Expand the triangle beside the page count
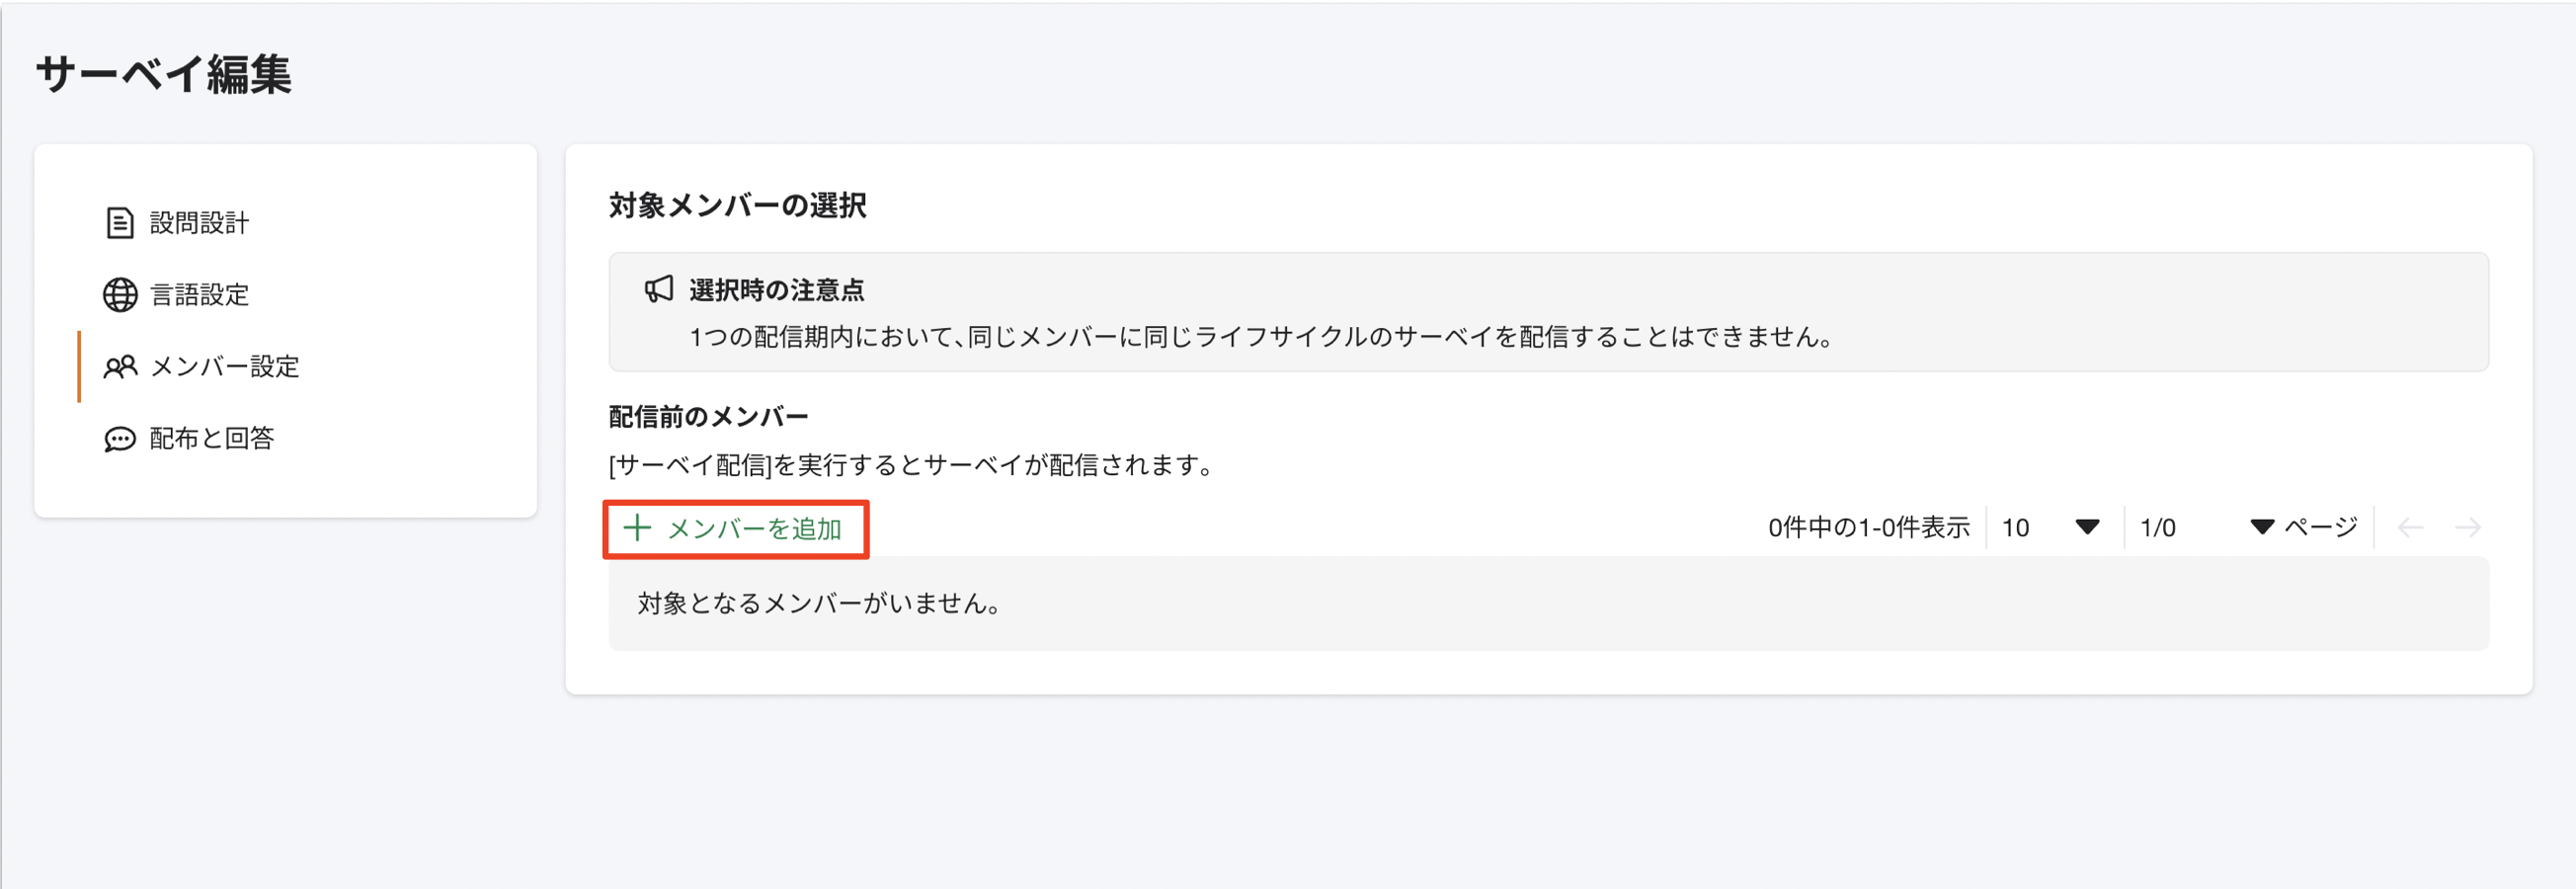The width and height of the screenshot is (2576, 889). 2261,527
